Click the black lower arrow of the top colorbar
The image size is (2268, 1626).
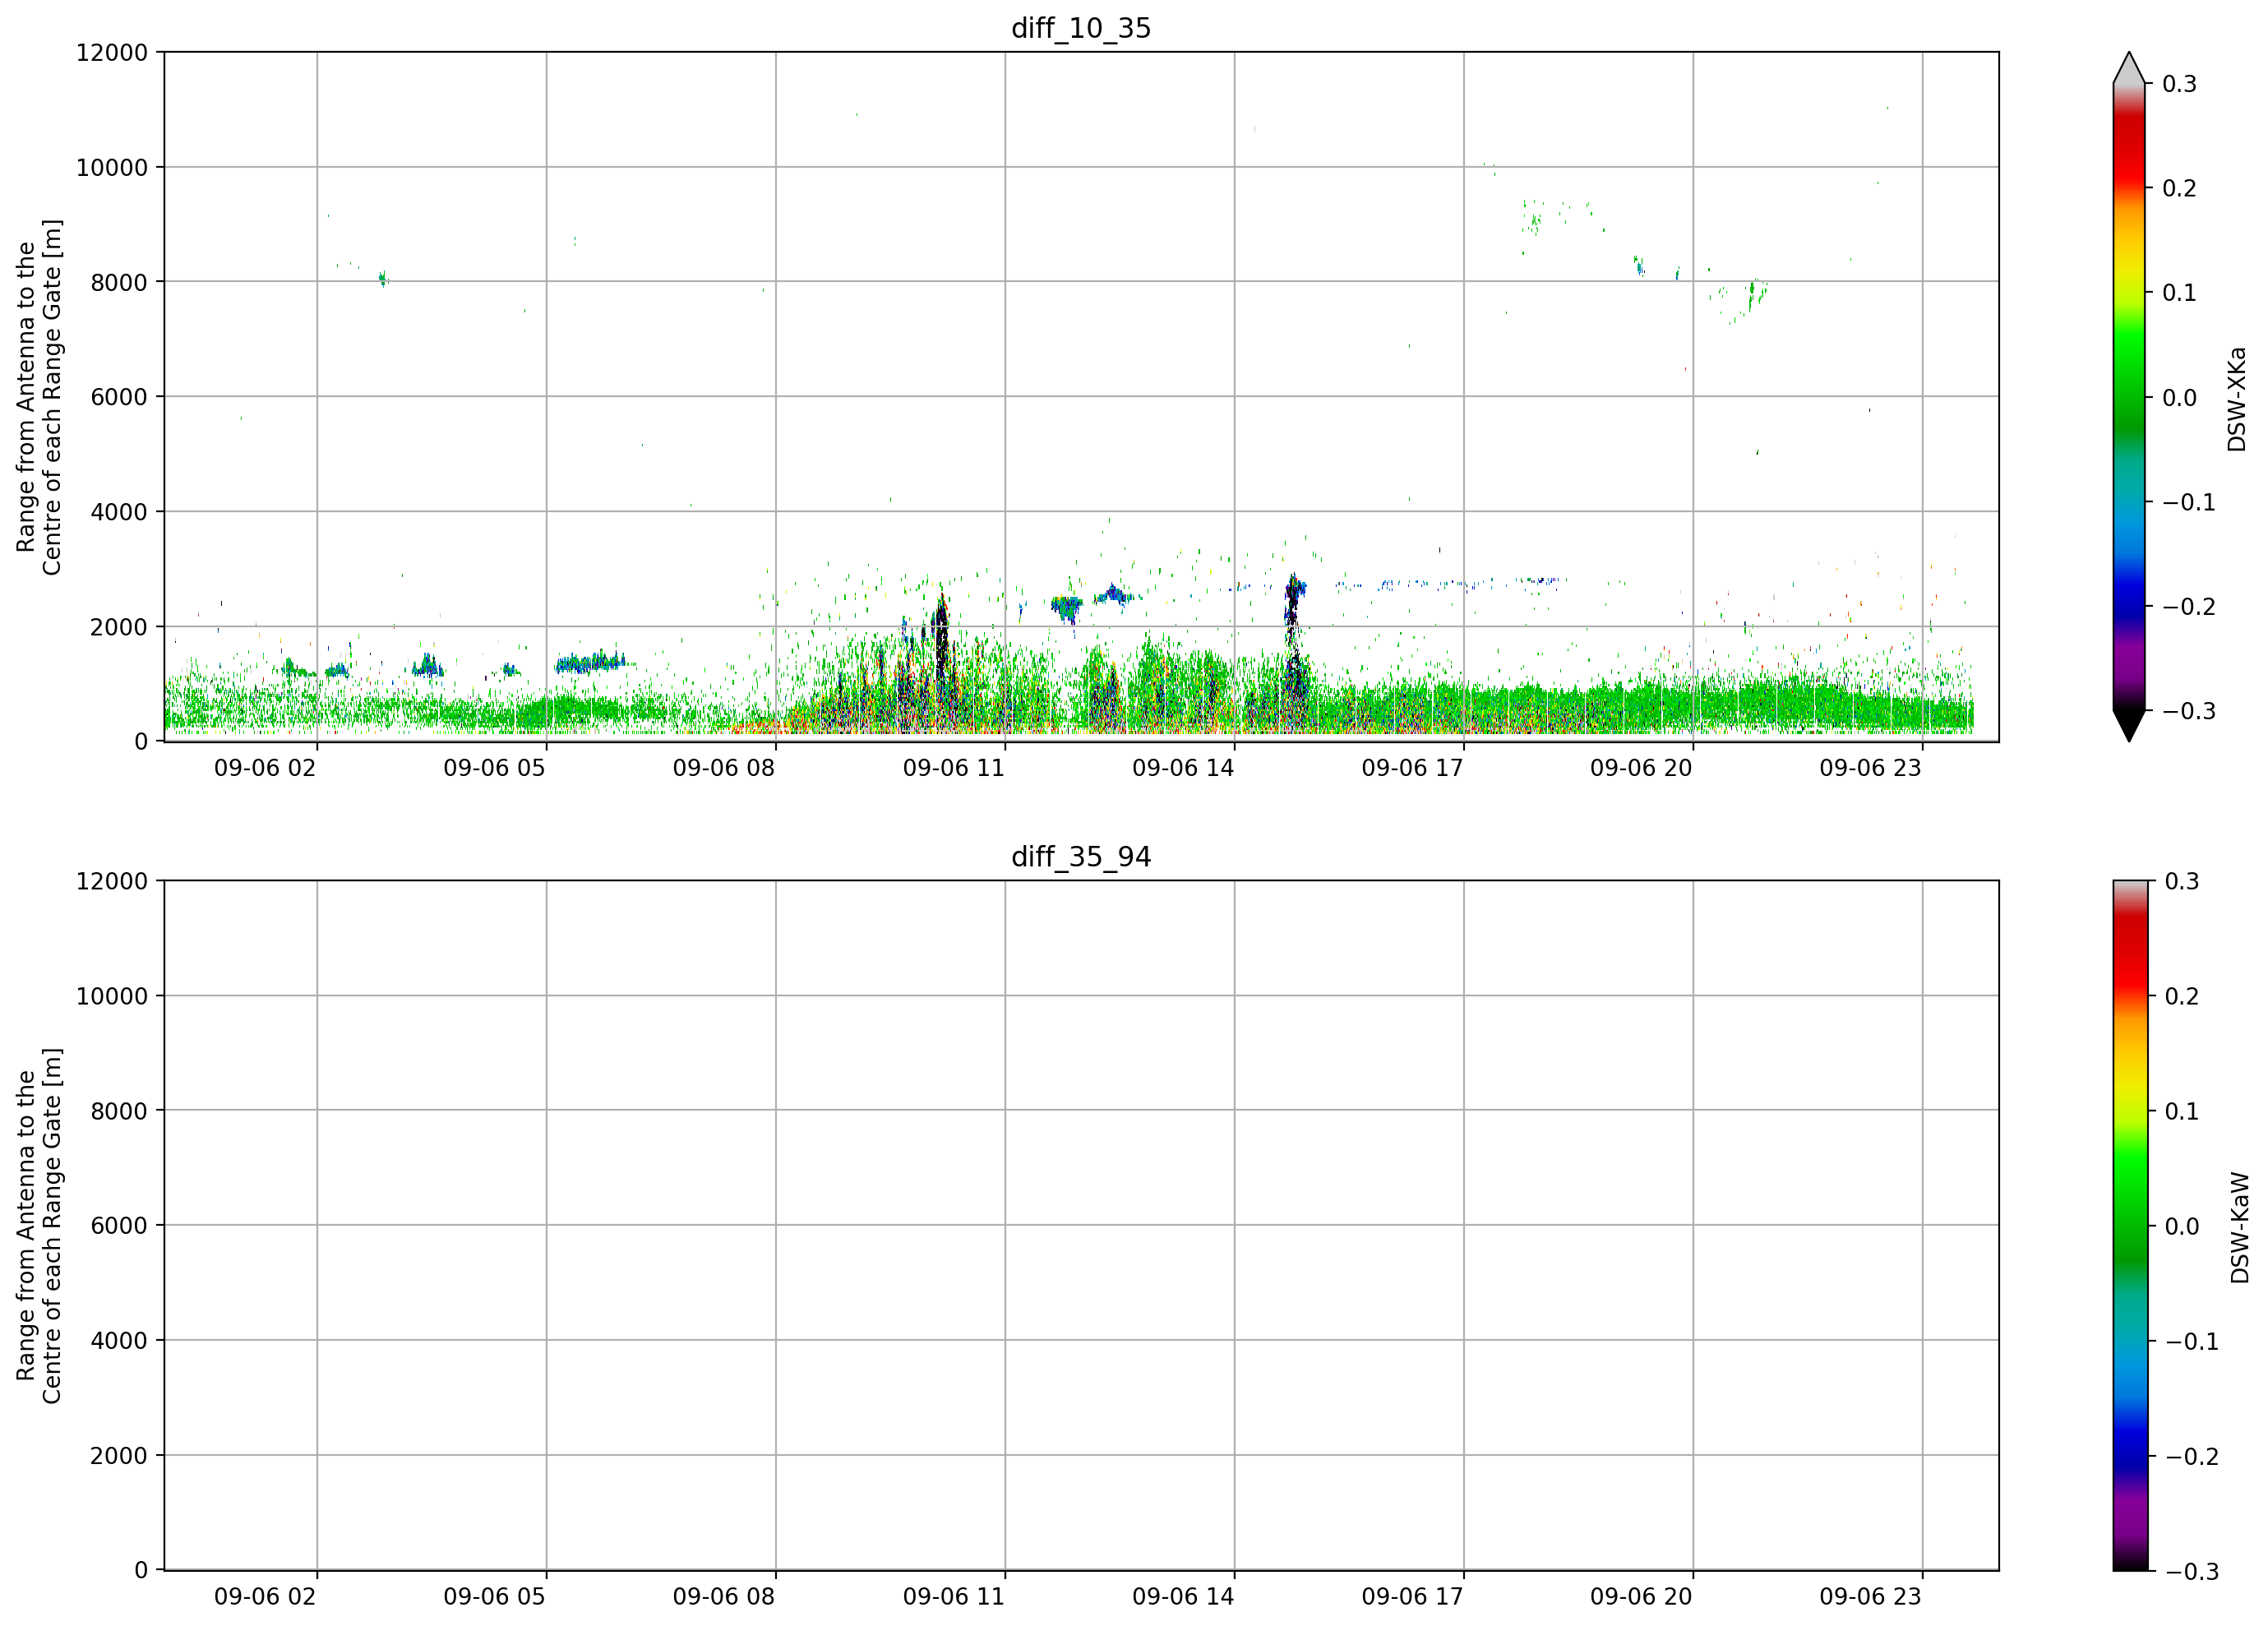2129,725
